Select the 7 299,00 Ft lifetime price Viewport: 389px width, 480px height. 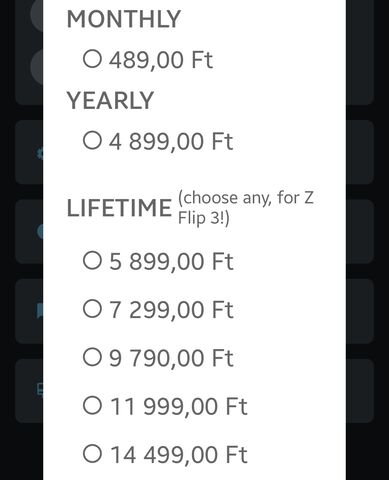coord(158,310)
